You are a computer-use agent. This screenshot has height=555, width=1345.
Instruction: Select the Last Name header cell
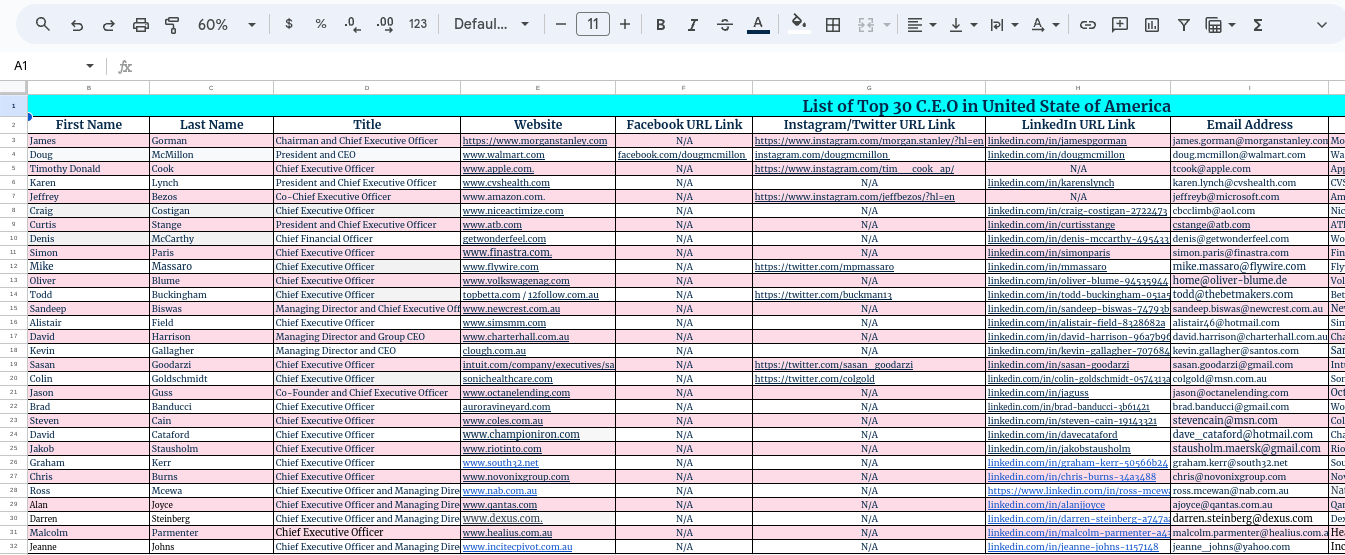tap(211, 125)
